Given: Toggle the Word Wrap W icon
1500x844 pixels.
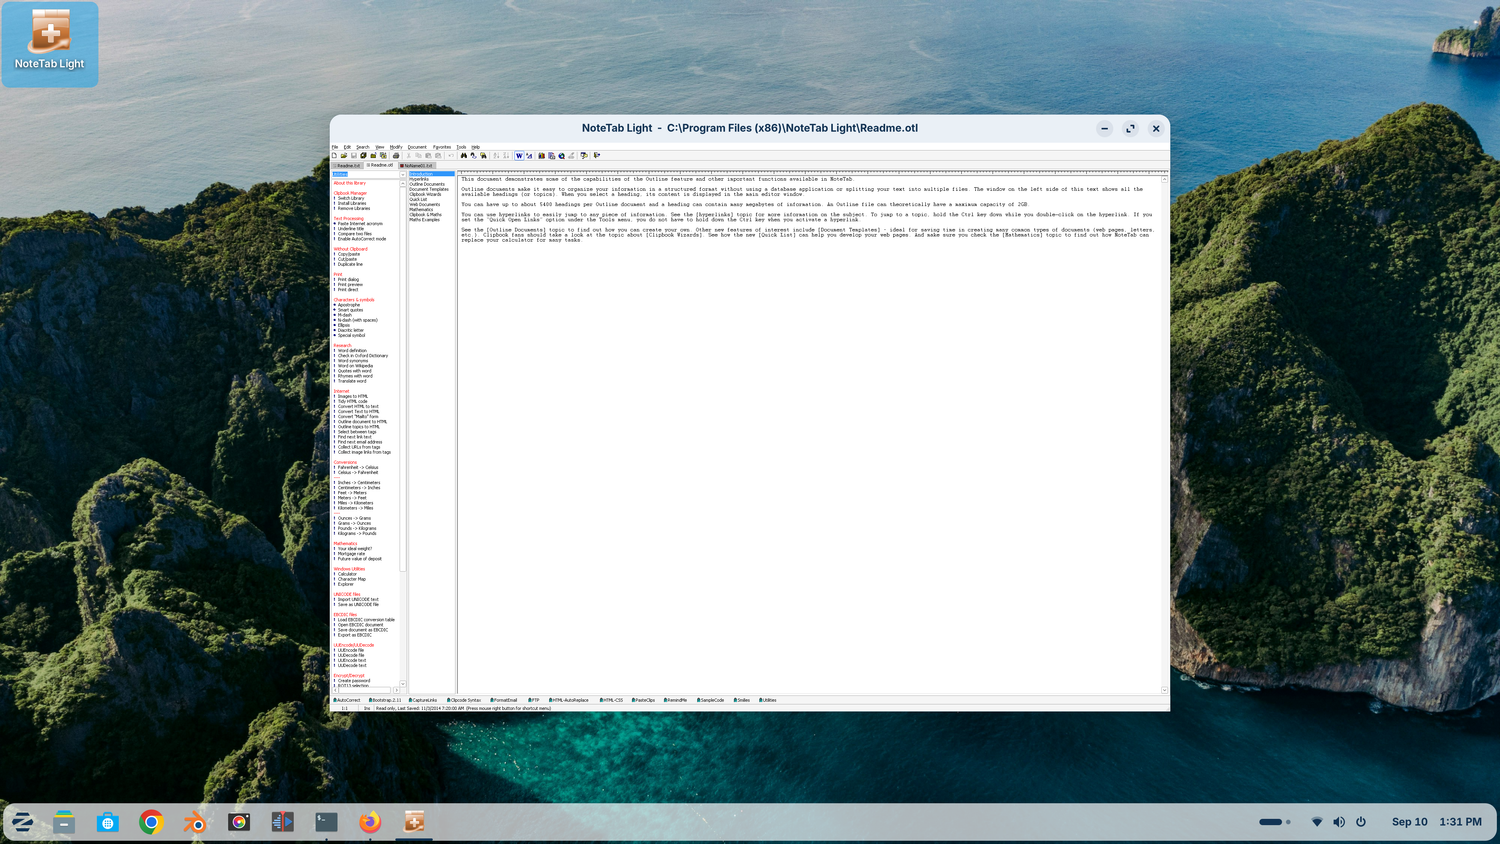Looking at the screenshot, I should tap(519, 156).
